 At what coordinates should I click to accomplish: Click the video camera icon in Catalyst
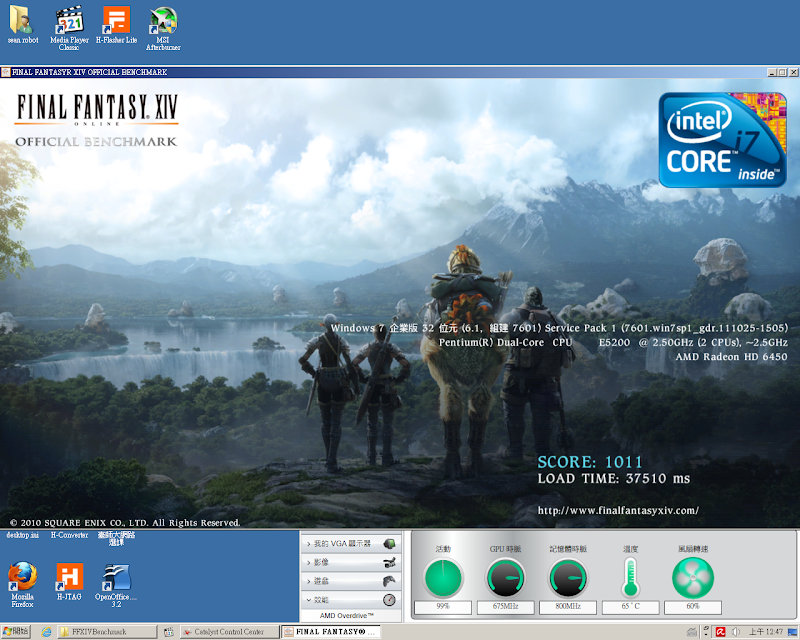point(389,562)
